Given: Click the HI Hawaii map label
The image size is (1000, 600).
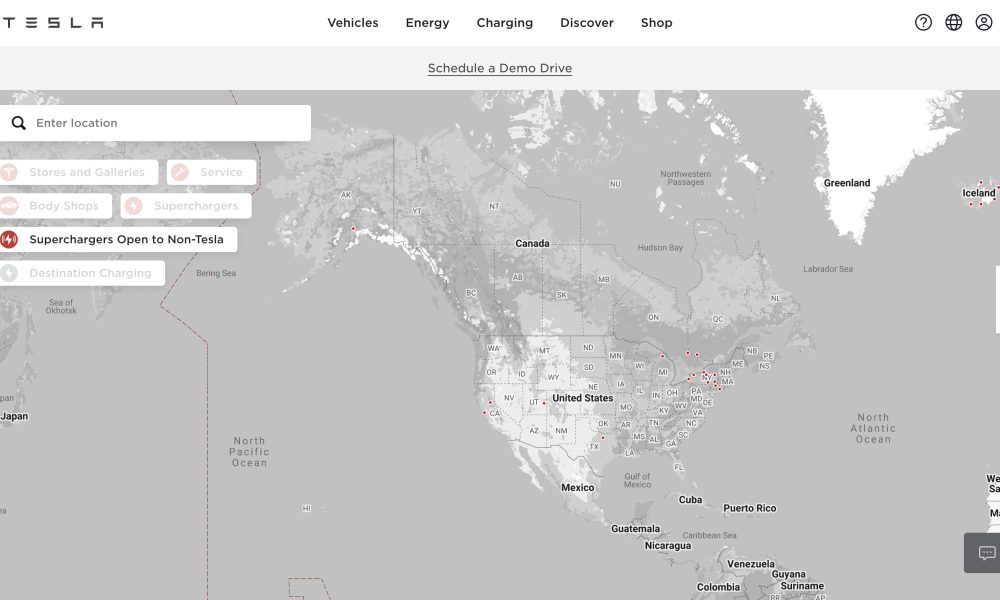Looking at the screenshot, I should pyautogui.click(x=307, y=508).
